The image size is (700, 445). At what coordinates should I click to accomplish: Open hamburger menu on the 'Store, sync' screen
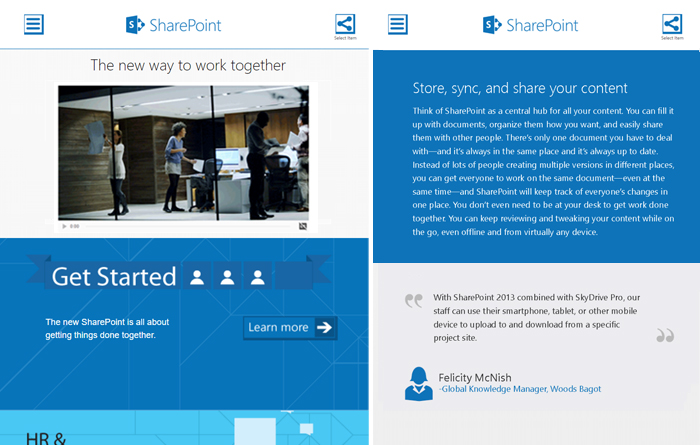tap(397, 24)
